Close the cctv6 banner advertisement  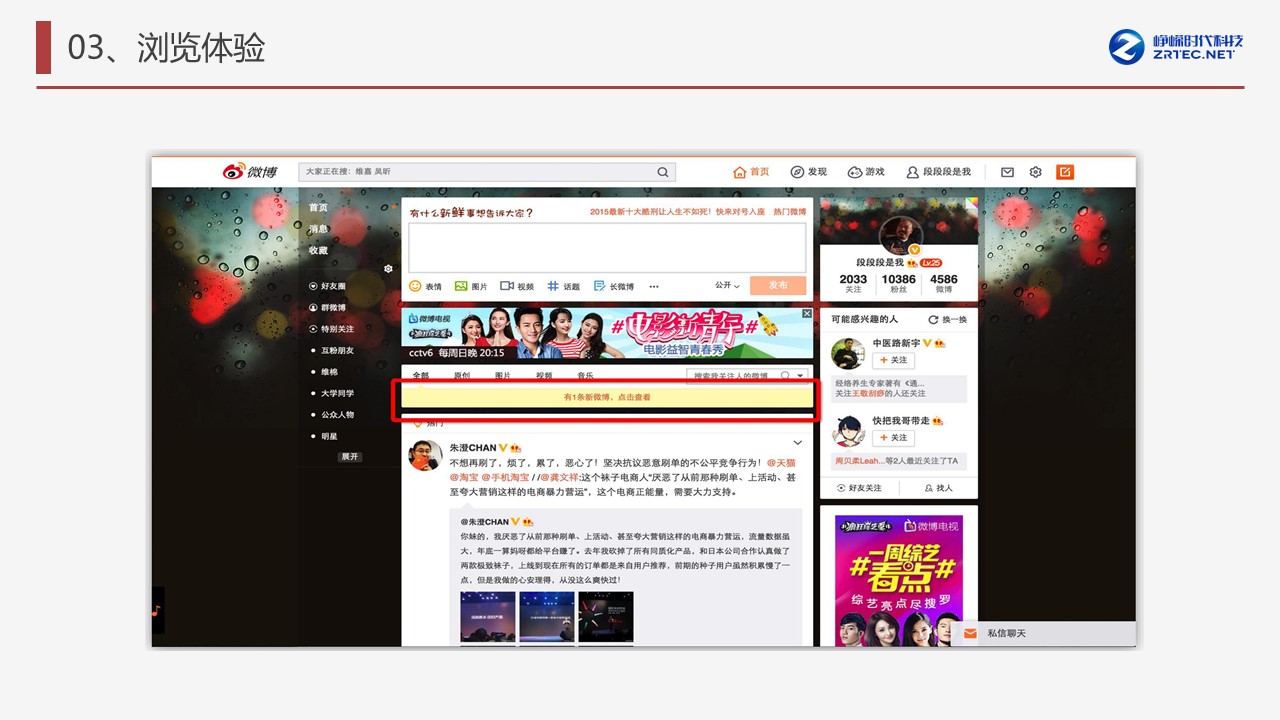(x=806, y=315)
